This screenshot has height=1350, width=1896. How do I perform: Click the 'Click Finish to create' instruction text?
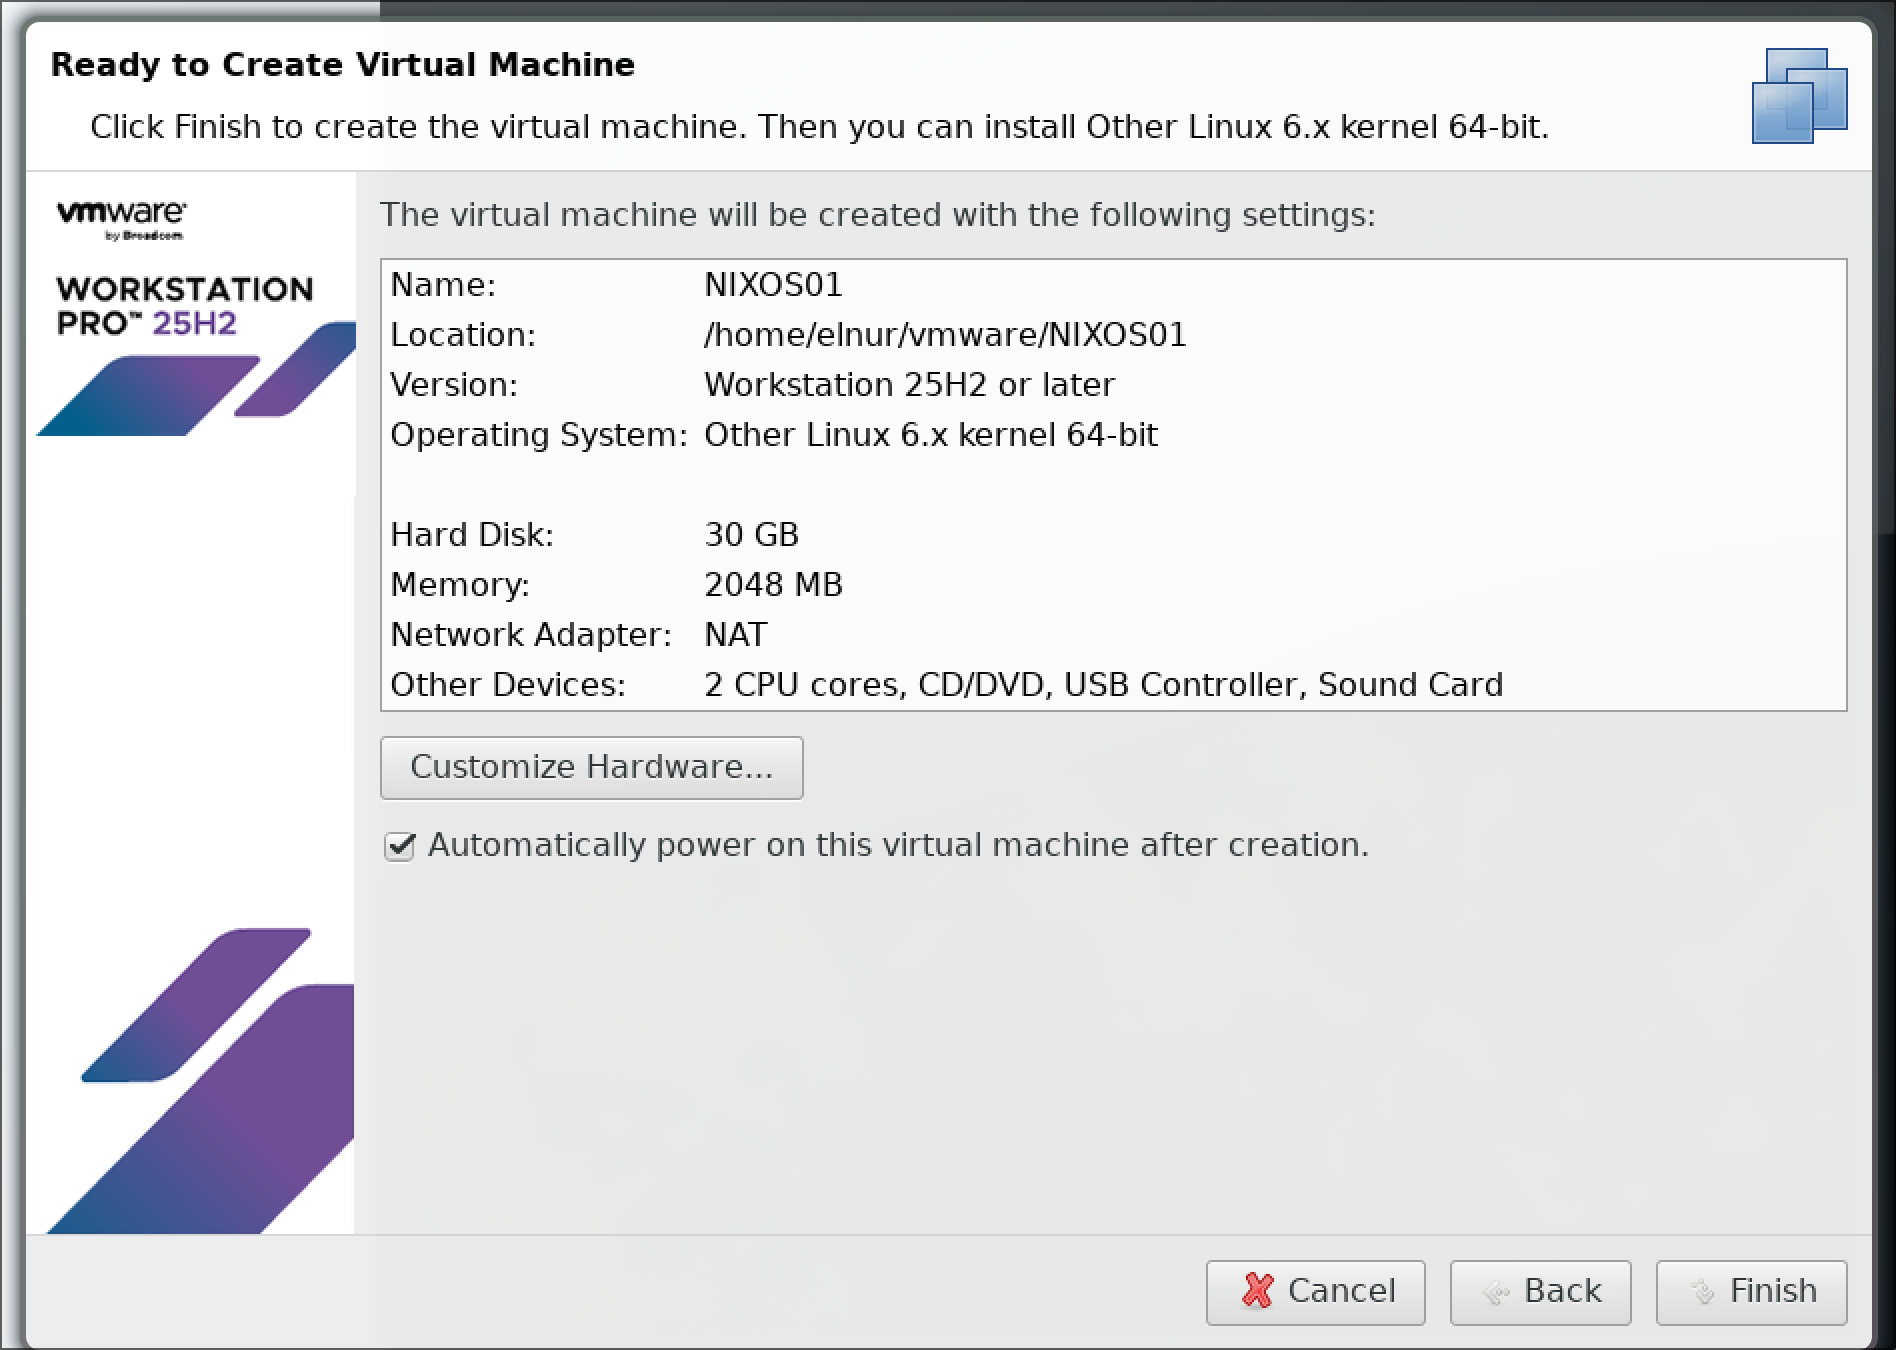point(819,127)
